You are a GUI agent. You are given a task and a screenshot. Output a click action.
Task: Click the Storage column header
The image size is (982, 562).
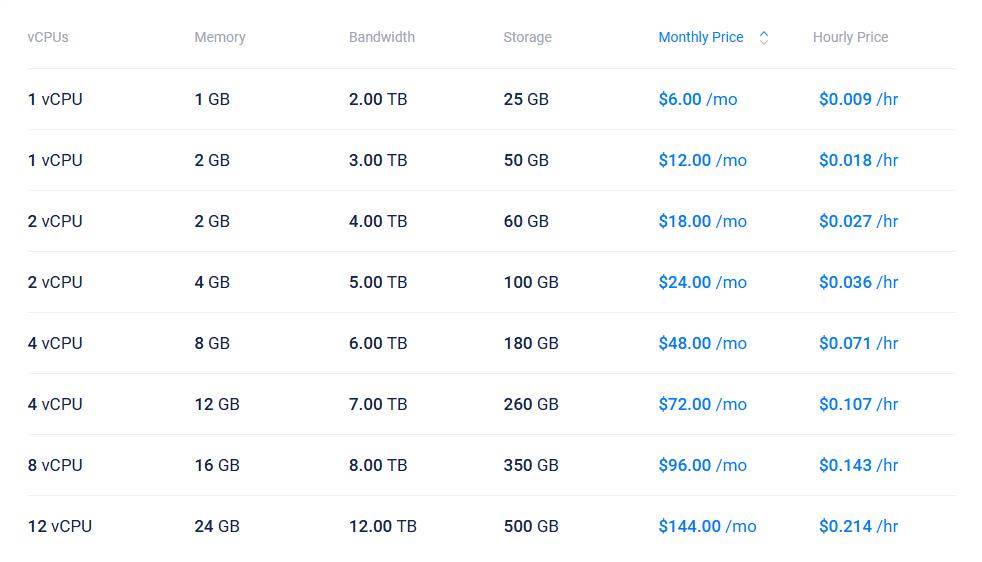click(527, 37)
